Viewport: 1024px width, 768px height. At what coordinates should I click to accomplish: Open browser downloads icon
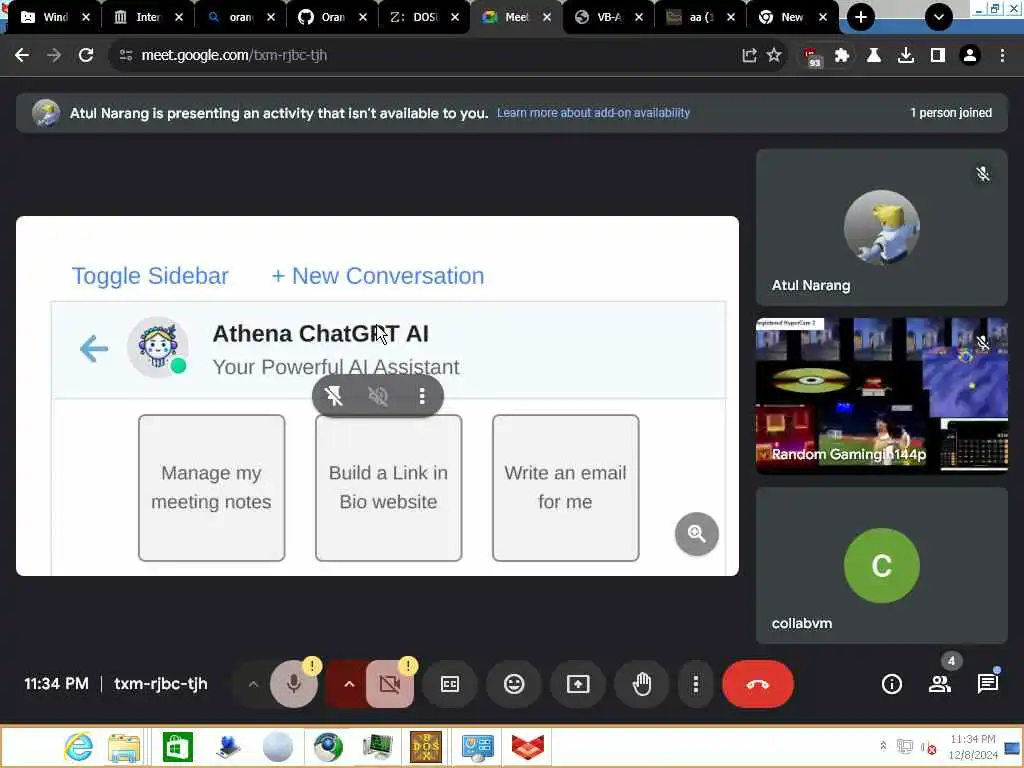(x=906, y=55)
